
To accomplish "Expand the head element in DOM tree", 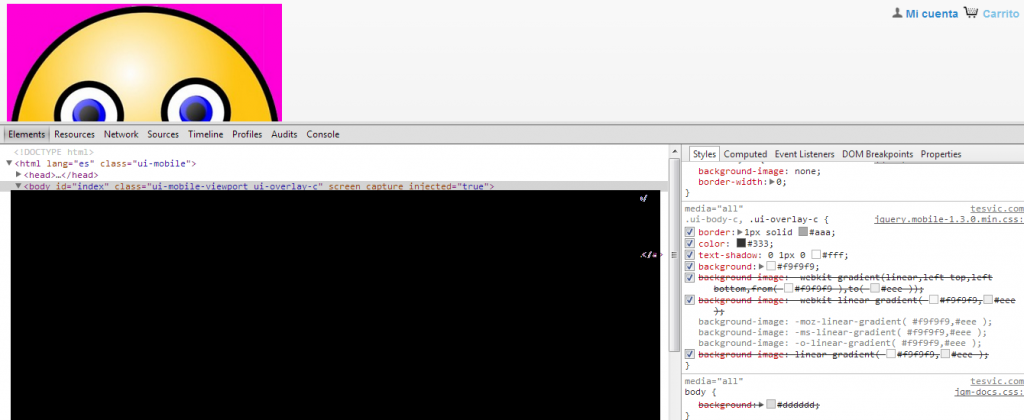I will point(18,175).
